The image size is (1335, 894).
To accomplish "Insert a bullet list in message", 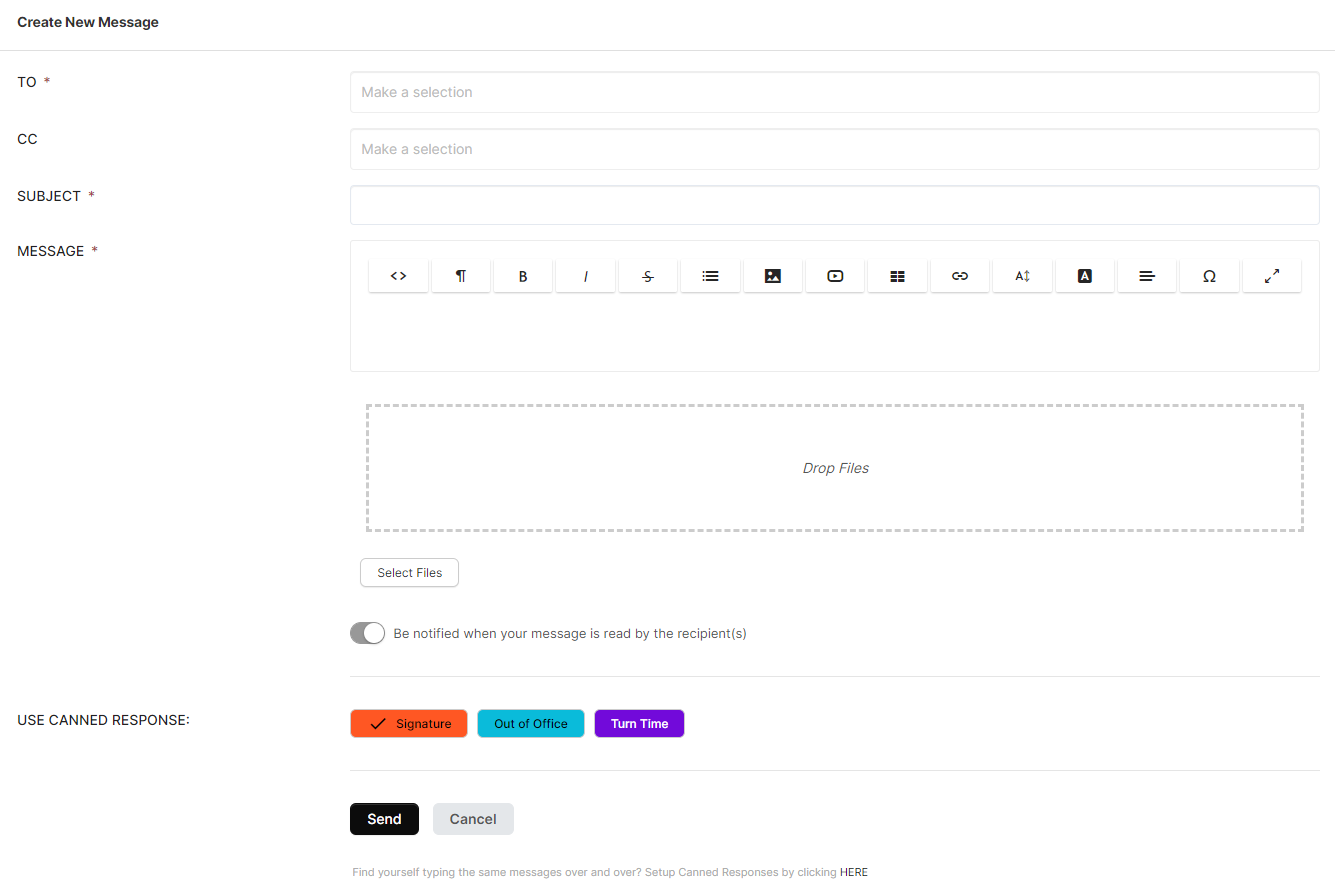I will click(x=710, y=276).
